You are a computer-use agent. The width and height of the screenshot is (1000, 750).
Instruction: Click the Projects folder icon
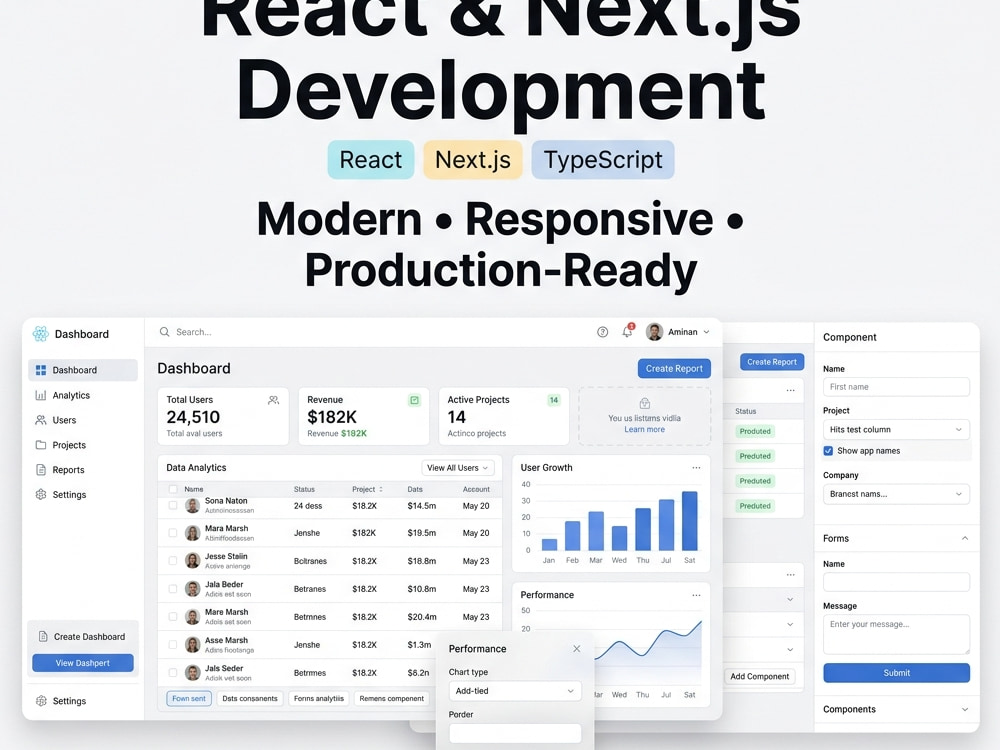coord(41,445)
